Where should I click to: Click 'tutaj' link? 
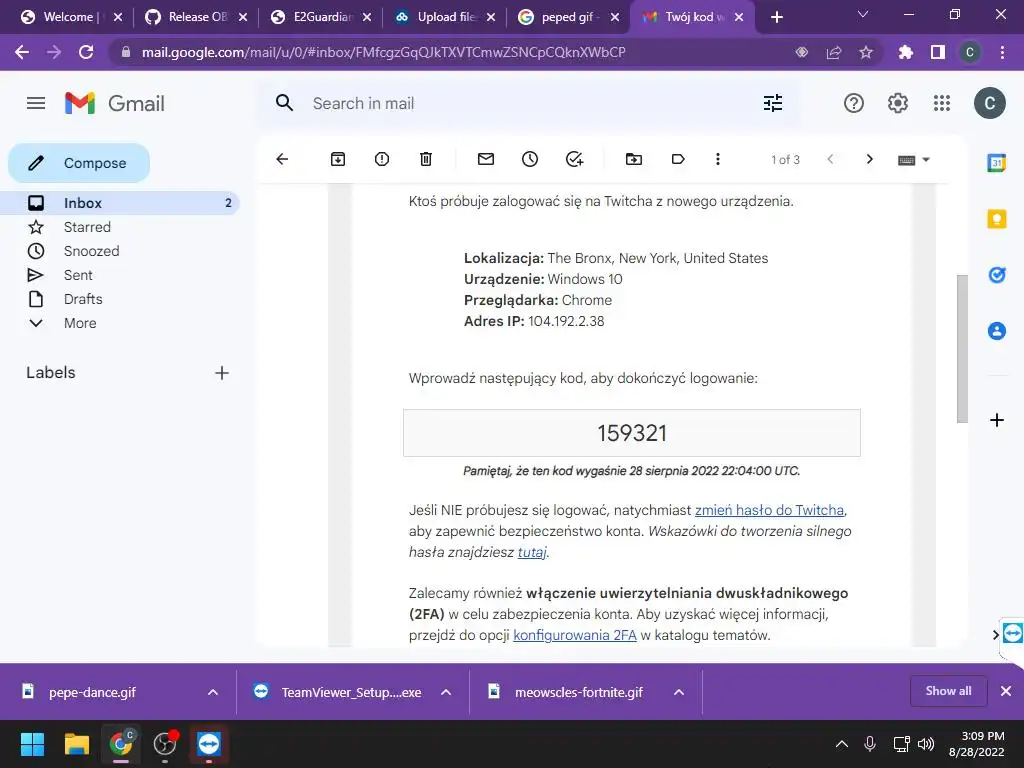click(532, 552)
